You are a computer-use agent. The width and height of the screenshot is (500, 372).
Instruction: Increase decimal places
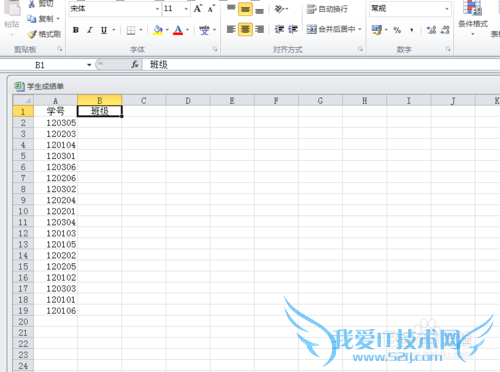431,30
